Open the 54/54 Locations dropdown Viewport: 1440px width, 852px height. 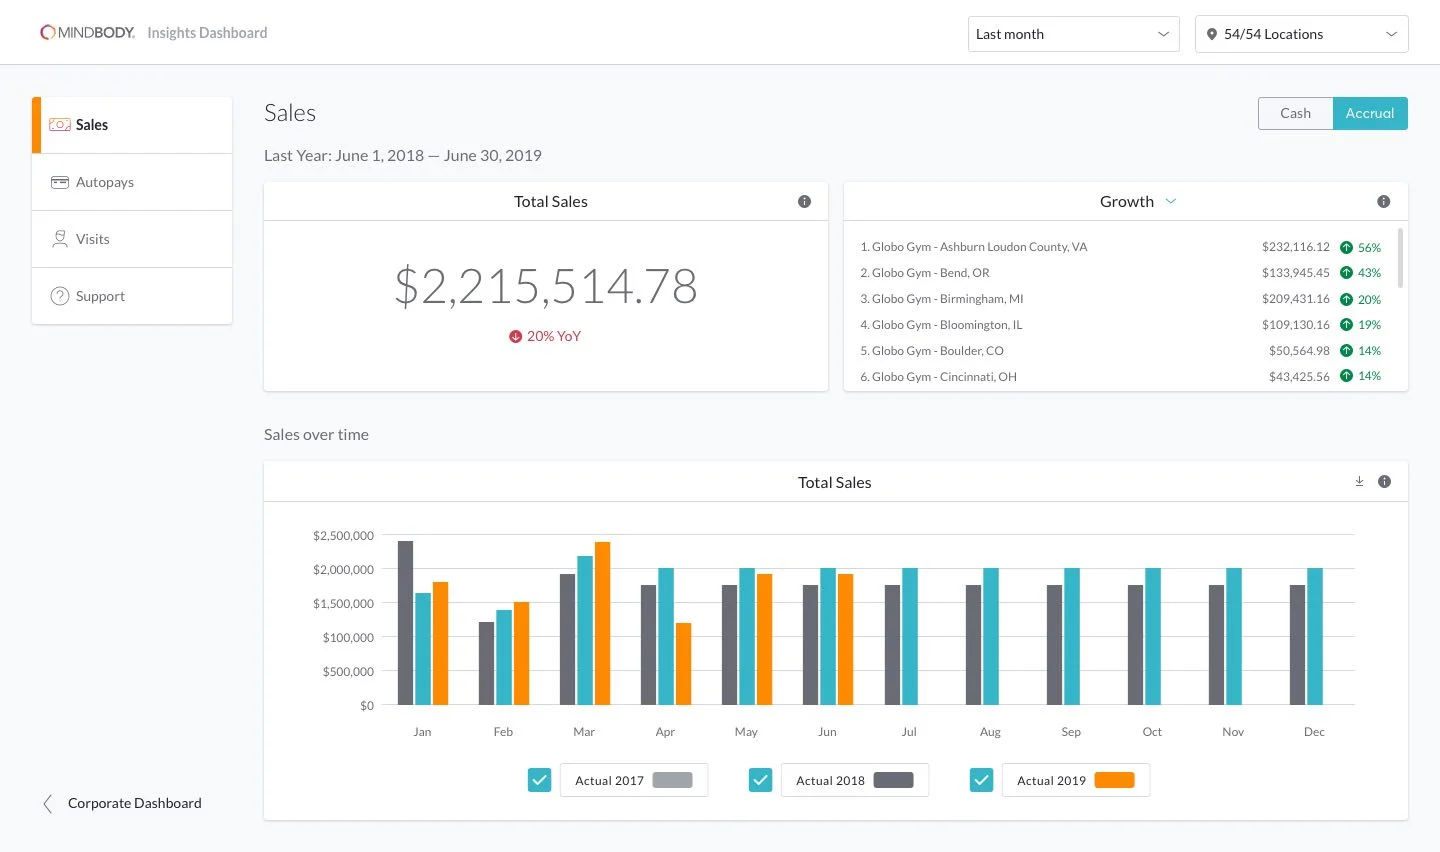click(x=1302, y=34)
